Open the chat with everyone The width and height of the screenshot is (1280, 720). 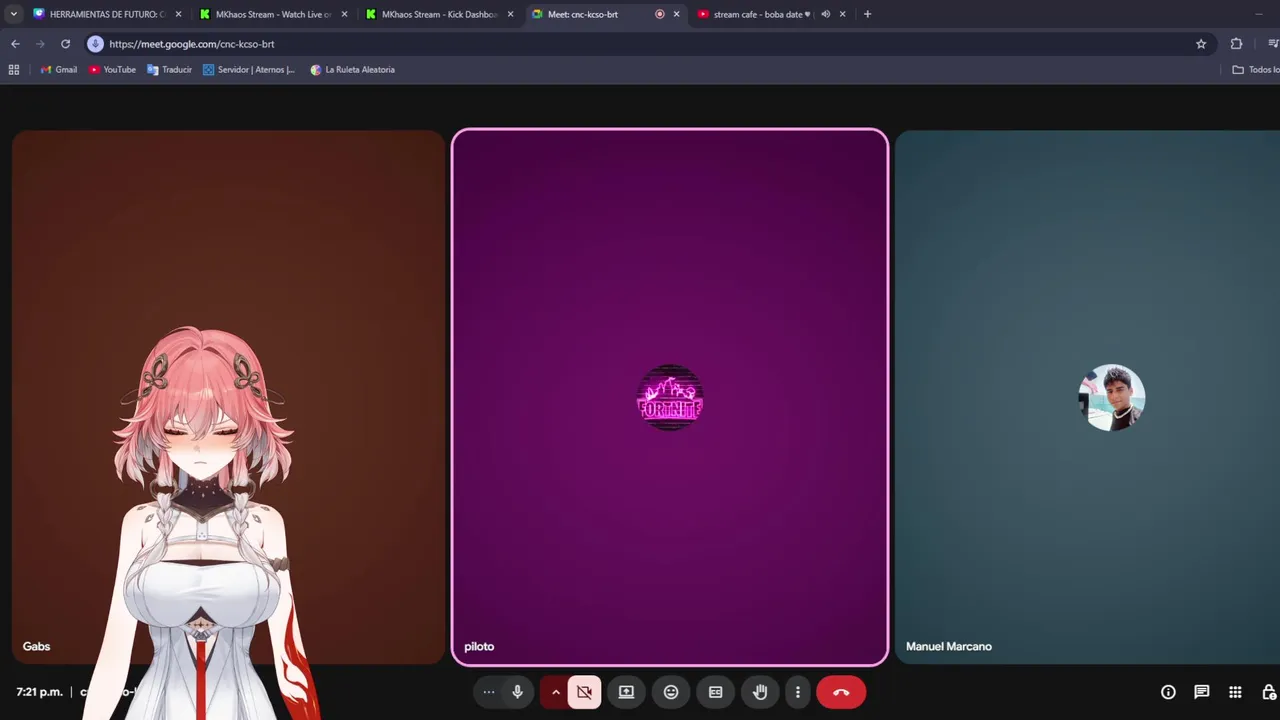click(x=1202, y=692)
